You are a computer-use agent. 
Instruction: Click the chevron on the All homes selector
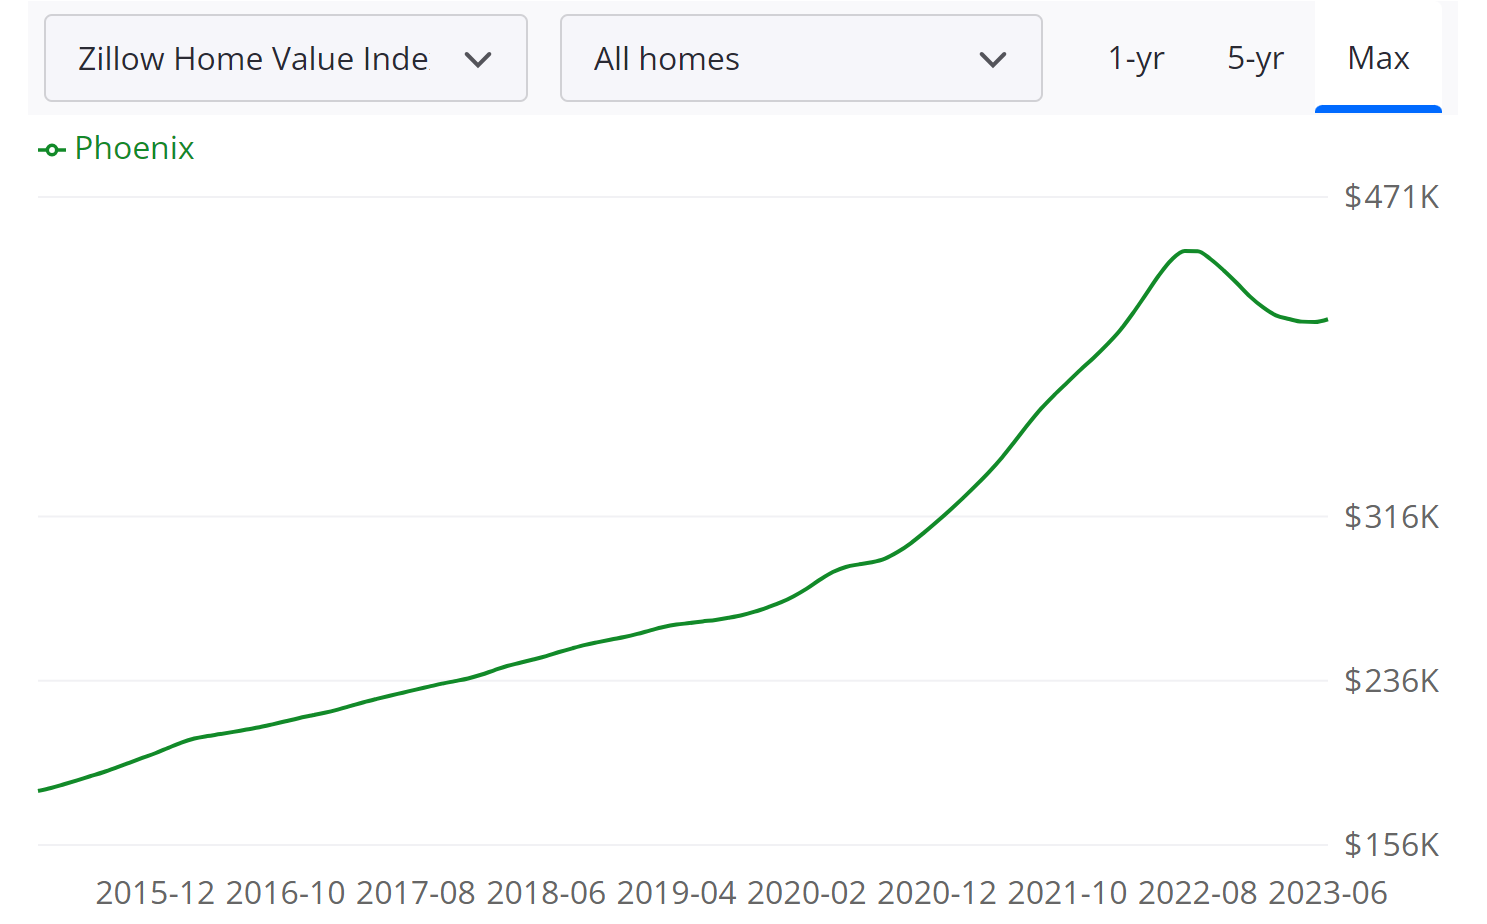pyautogui.click(x=992, y=59)
